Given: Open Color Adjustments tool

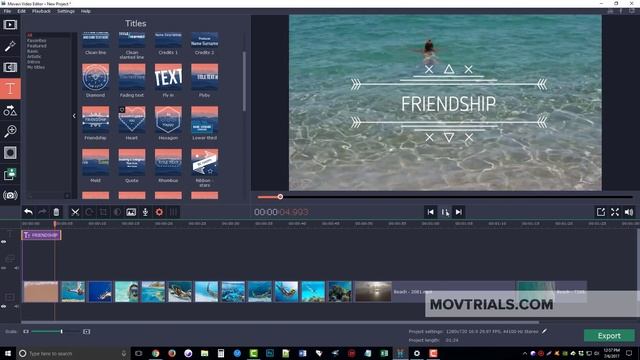Looking at the screenshot, I should [x=117, y=212].
